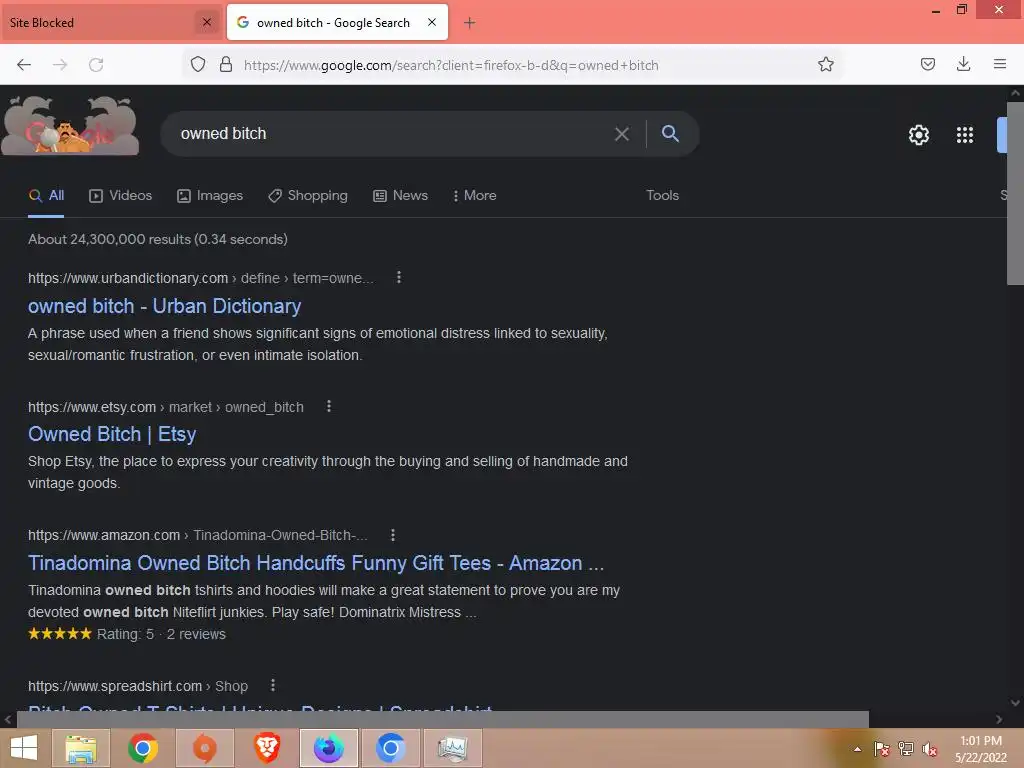Open the Firefox hamburger menu
Viewport: 1024px width, 768px height.
click(999, 64)
